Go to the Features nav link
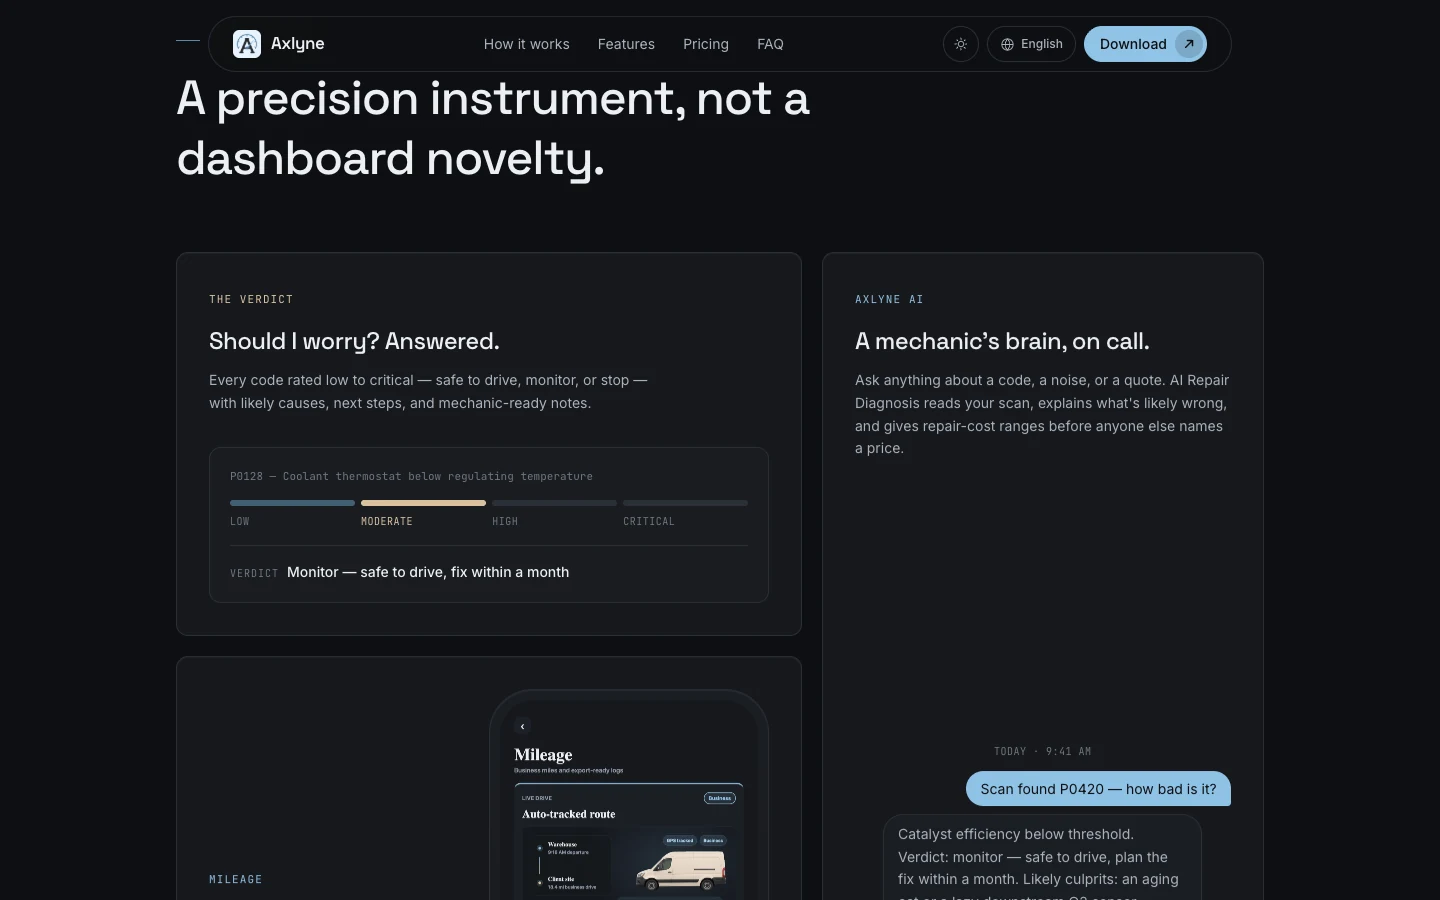The width and height of the screenshot is (1440, 900). (x=626, y=44)
